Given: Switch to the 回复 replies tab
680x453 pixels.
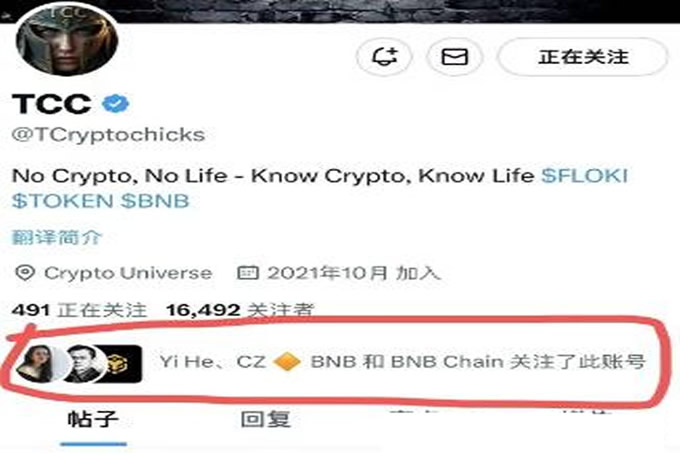Looking at the screenshot, I should [x=265, y=419].
